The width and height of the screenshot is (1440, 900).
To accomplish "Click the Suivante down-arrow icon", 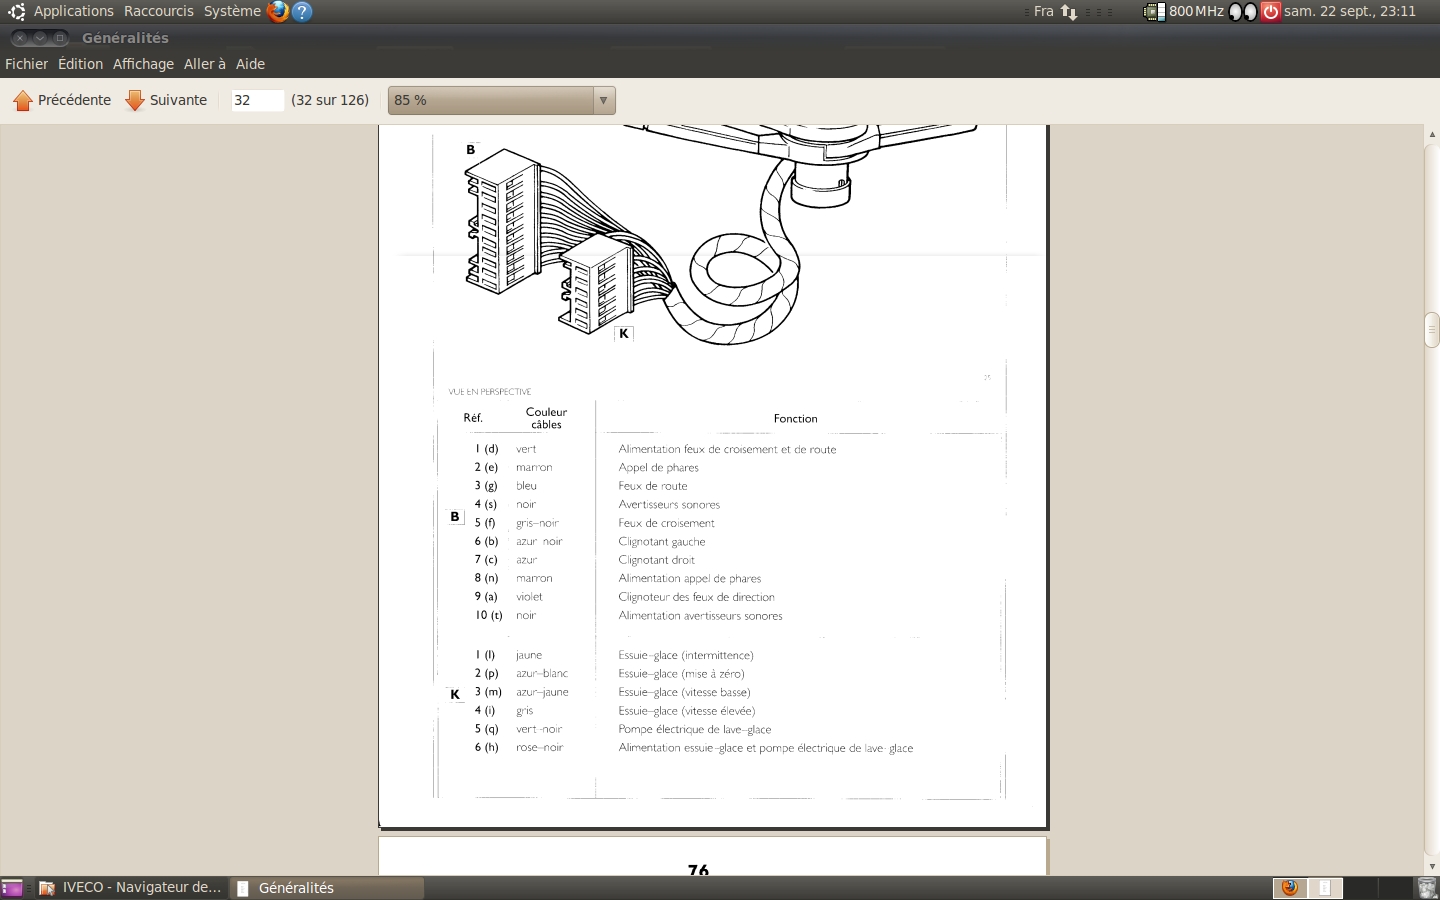I will pyautogui.click(x=135, y=101).
